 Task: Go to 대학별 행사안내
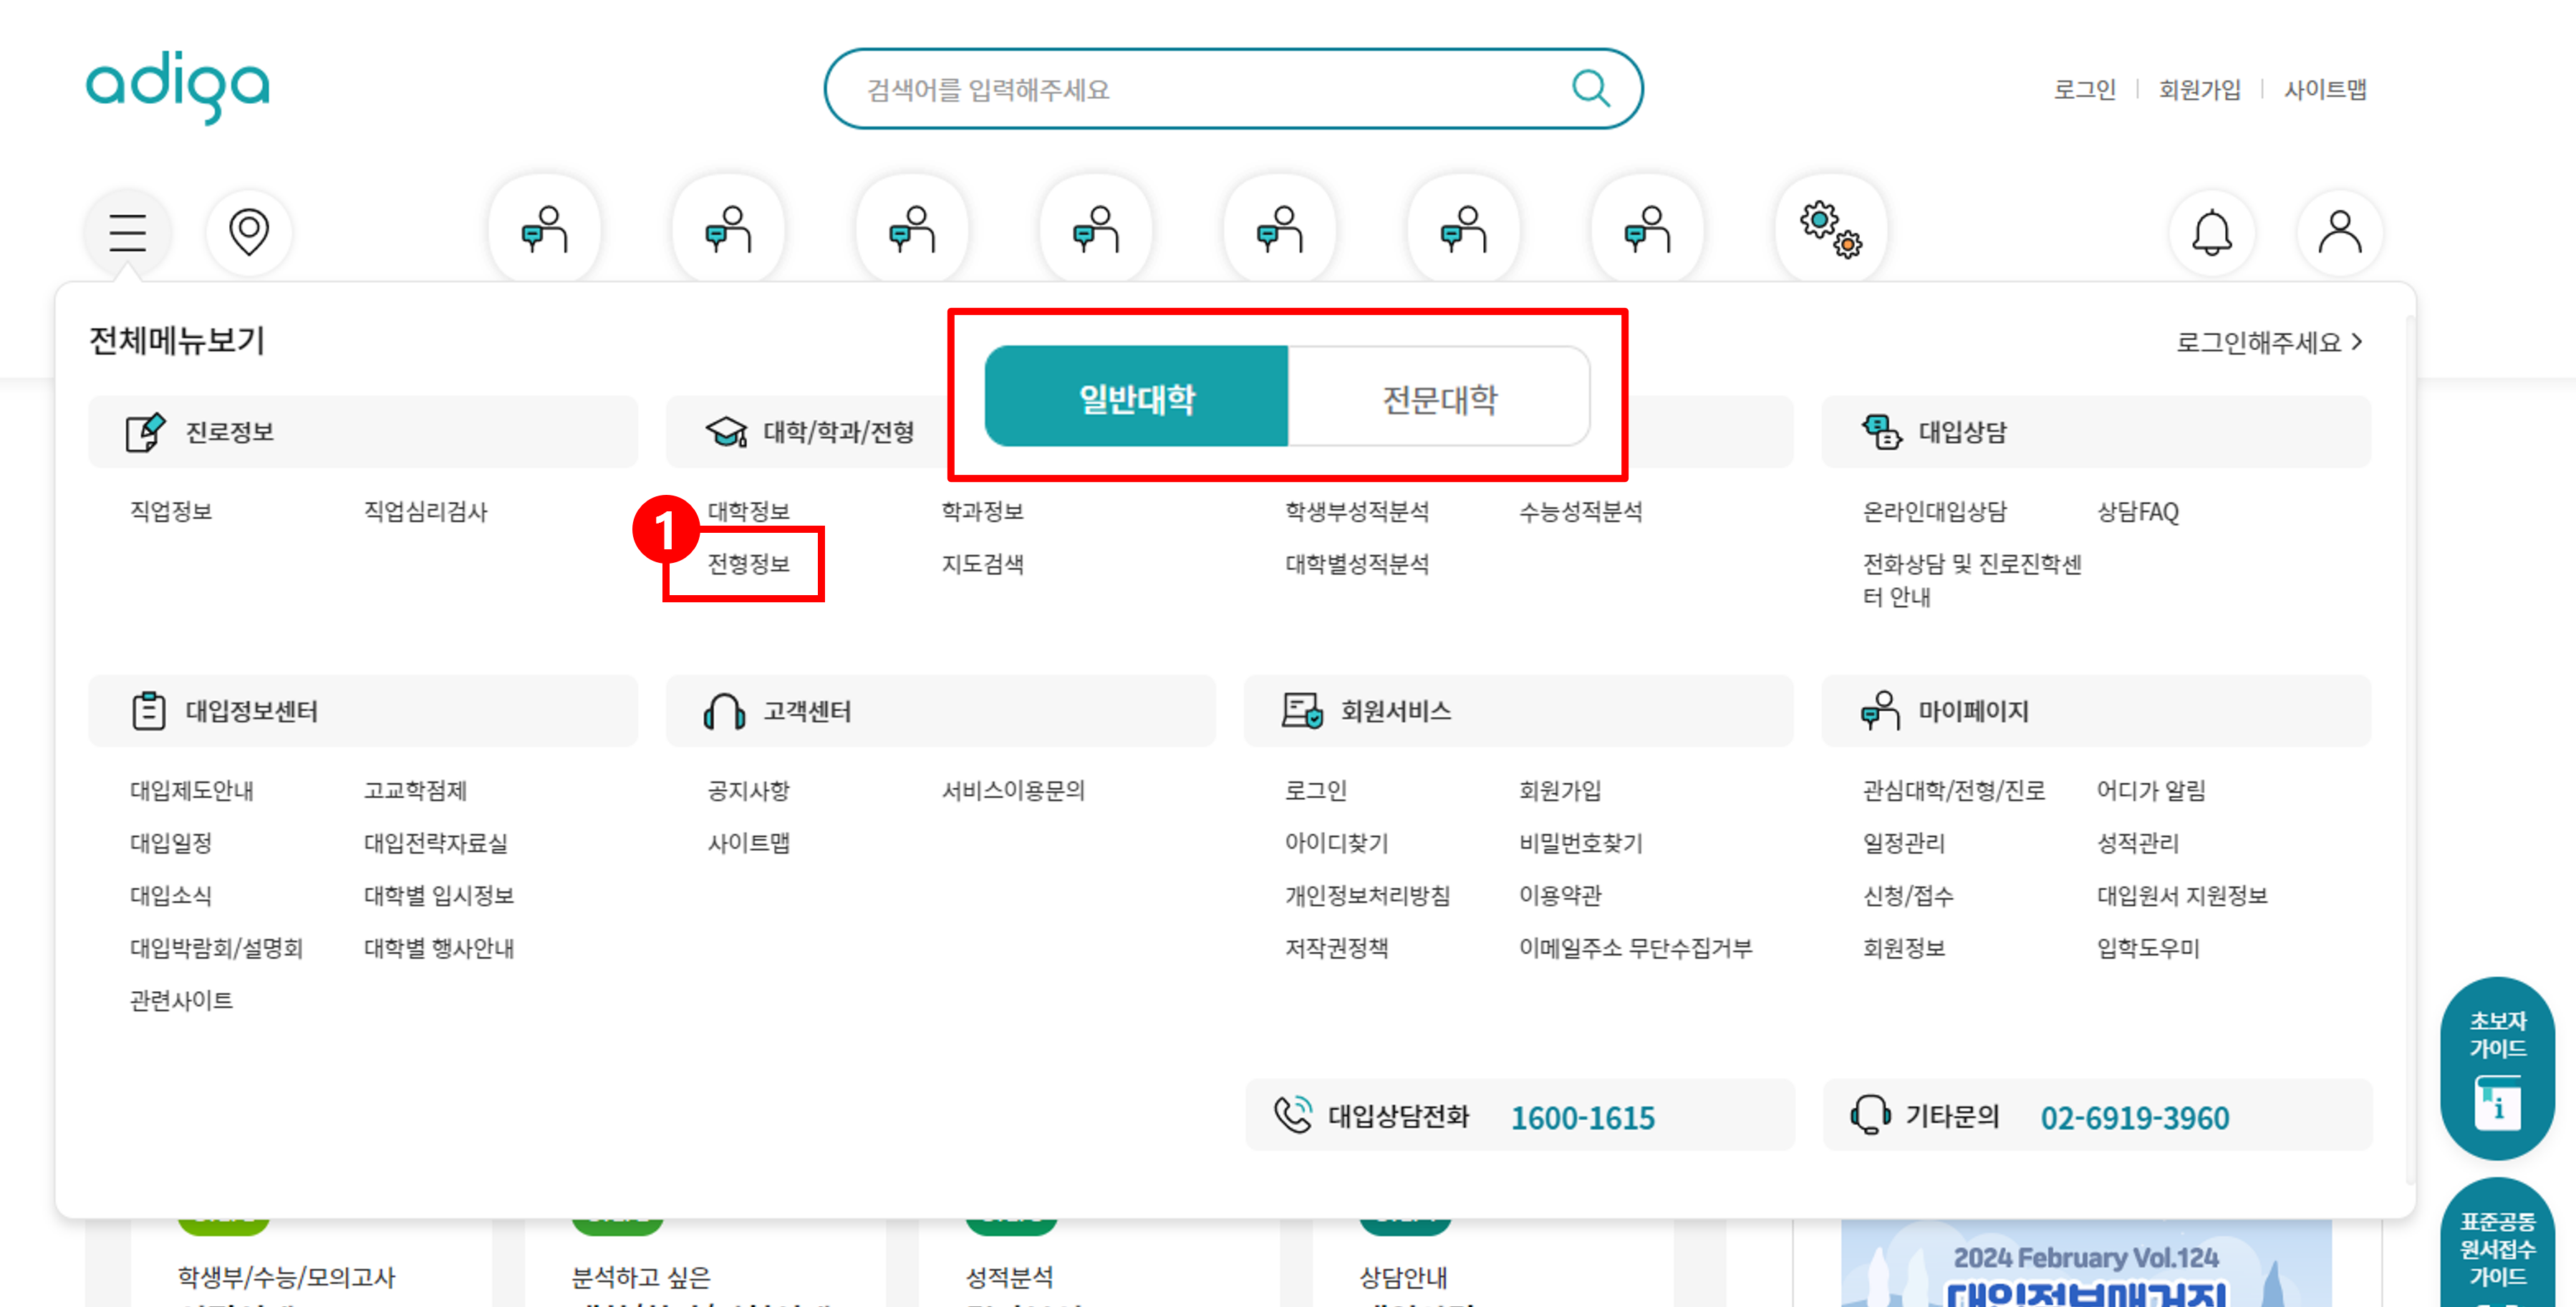click(x=438, y=948)
